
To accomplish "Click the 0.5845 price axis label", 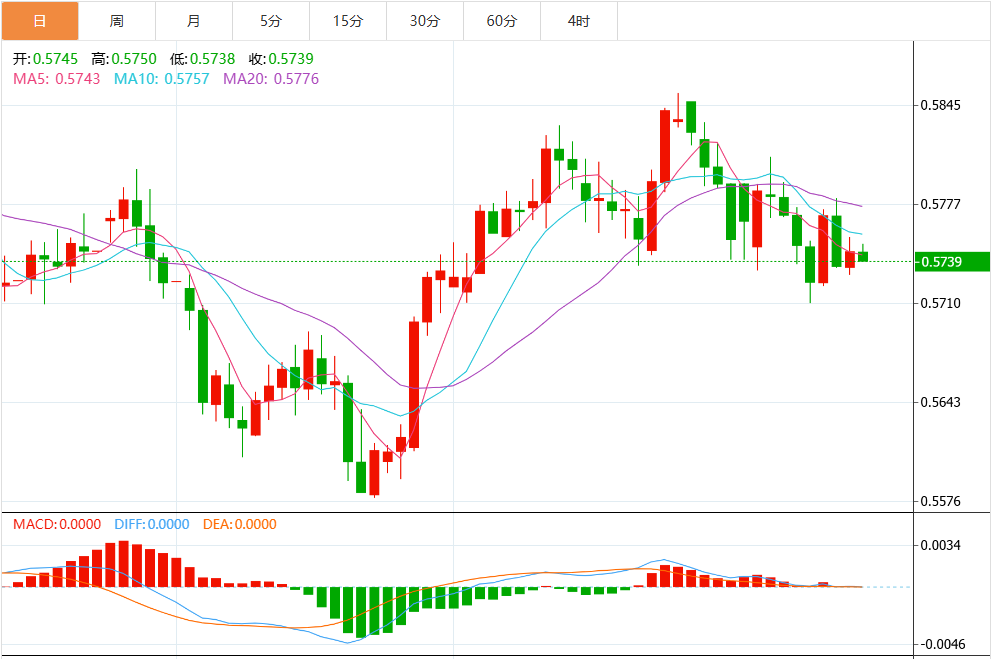I will (x=940, y=105).
